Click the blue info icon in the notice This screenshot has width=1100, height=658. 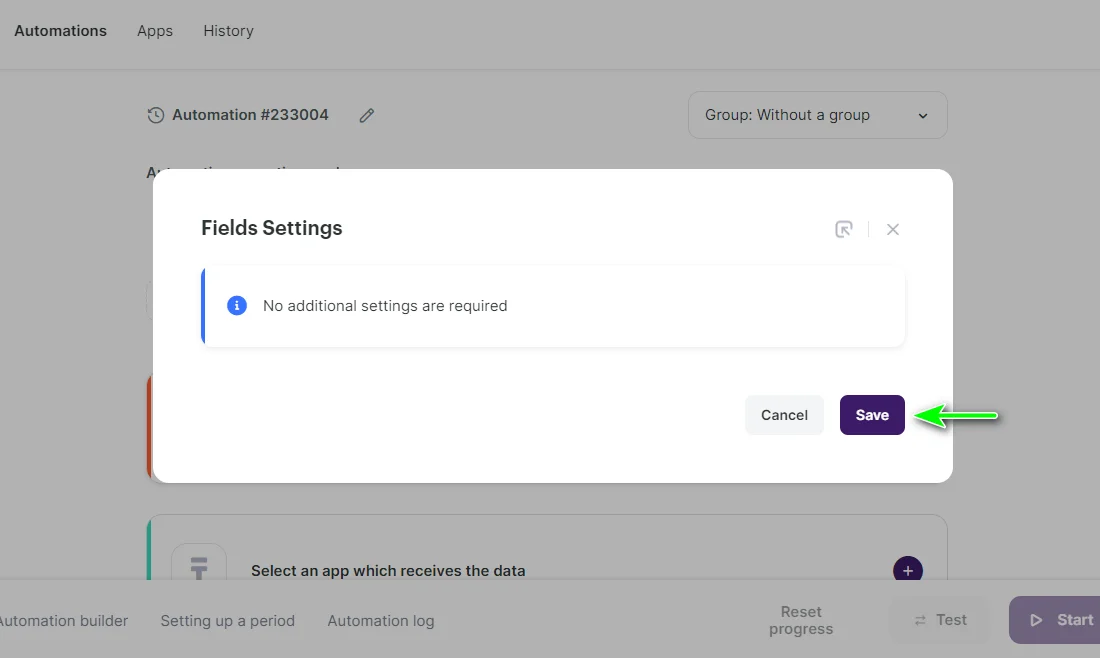[237, 305]
